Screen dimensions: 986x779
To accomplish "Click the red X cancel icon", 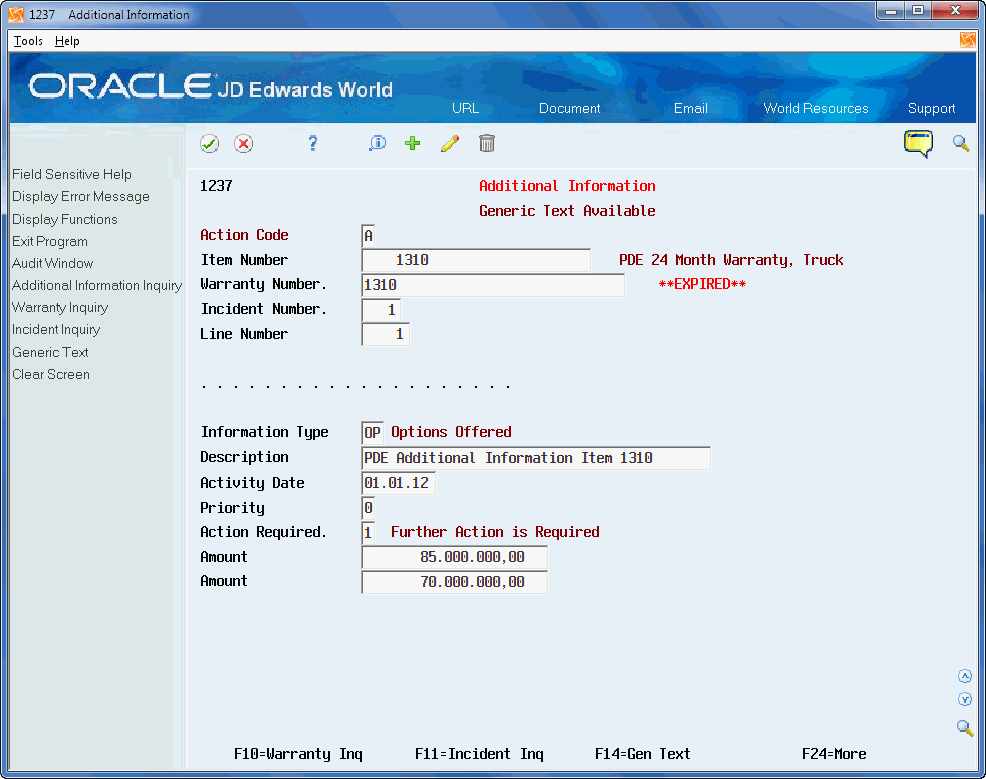I will (243, 144).
